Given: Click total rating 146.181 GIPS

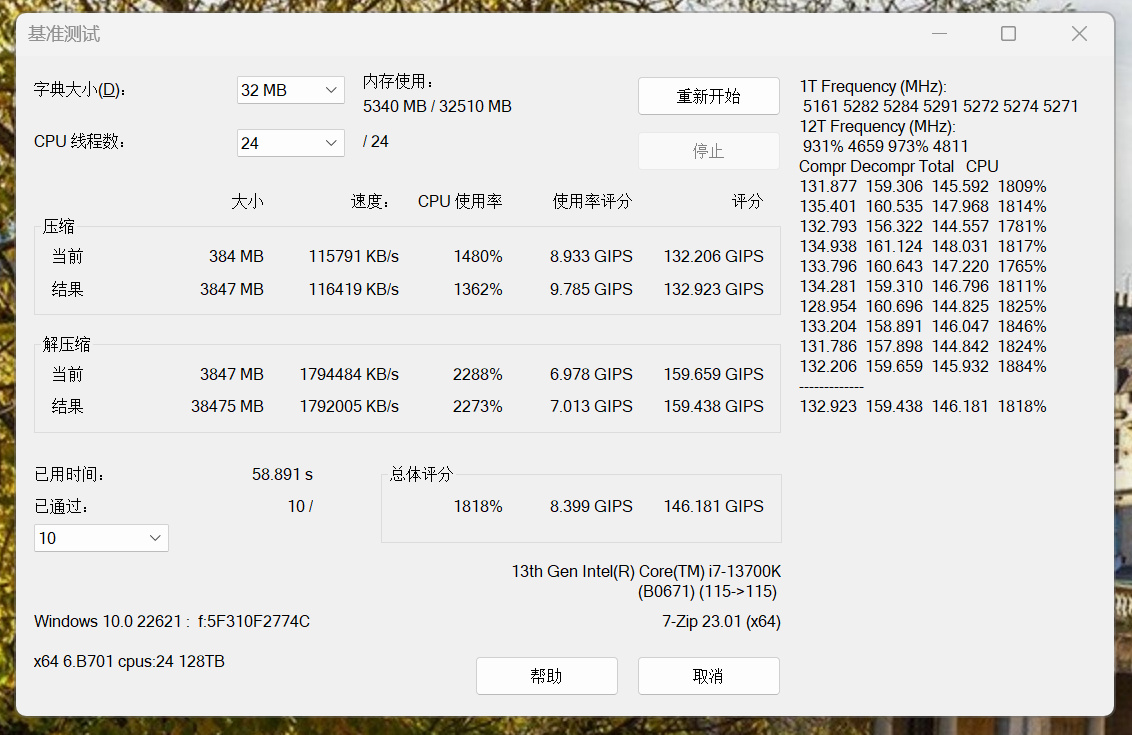Looking at the screenshot, I should pos(713,507).
